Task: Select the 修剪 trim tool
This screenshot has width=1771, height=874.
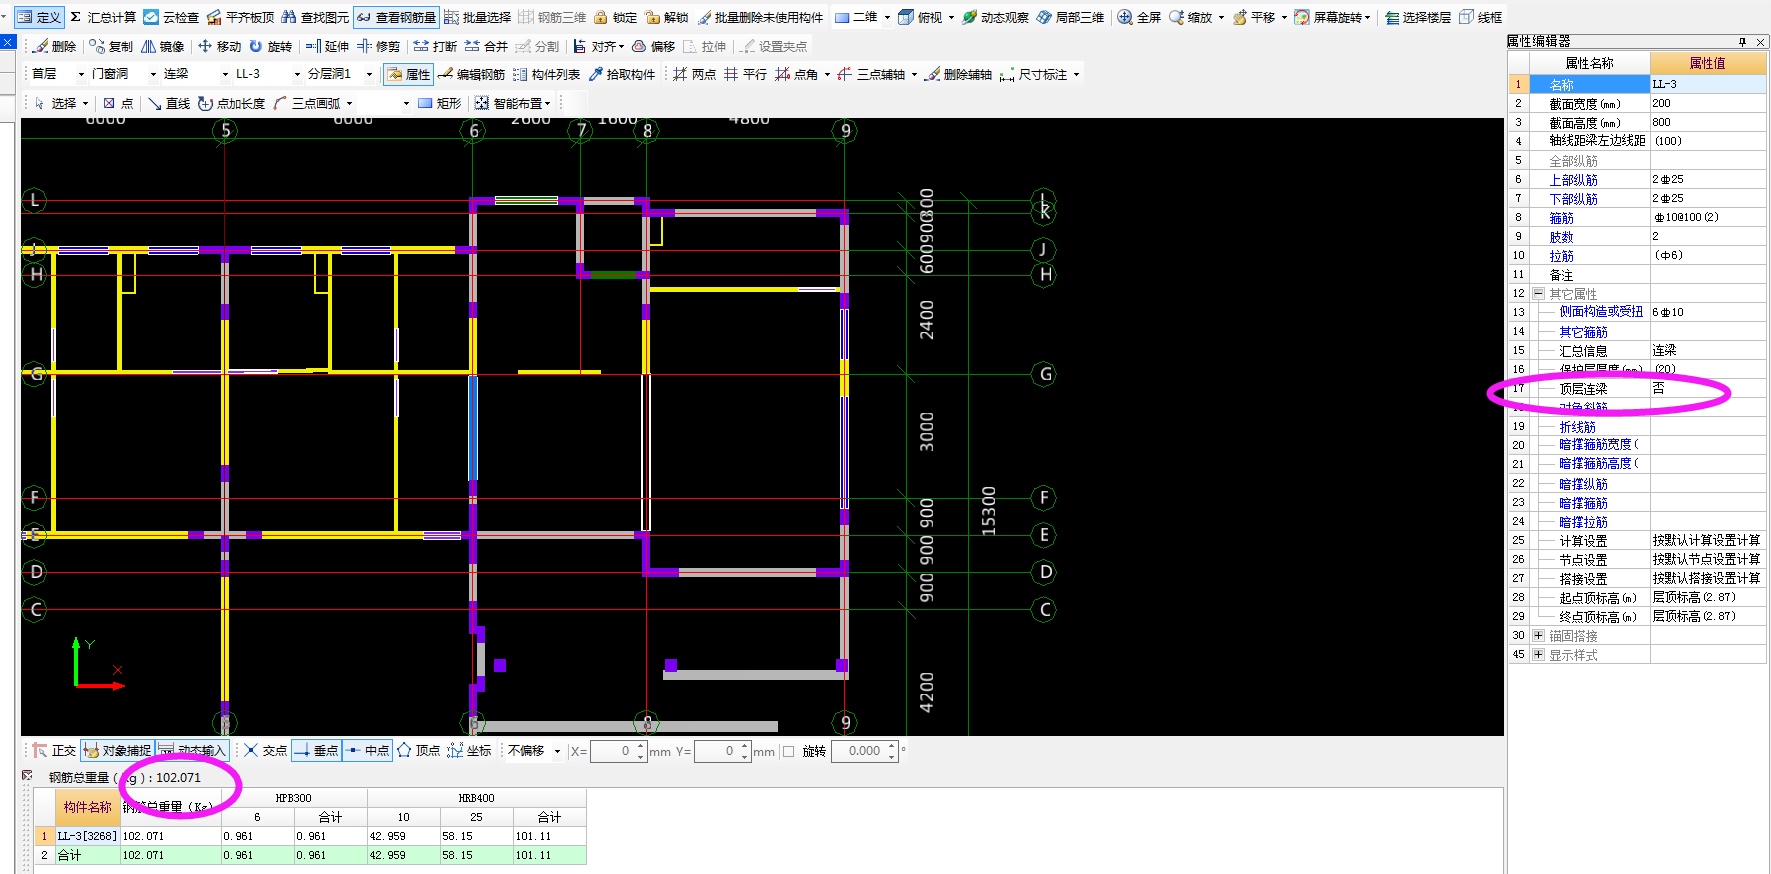Action: pyautogui.click(x=378, y=46)
